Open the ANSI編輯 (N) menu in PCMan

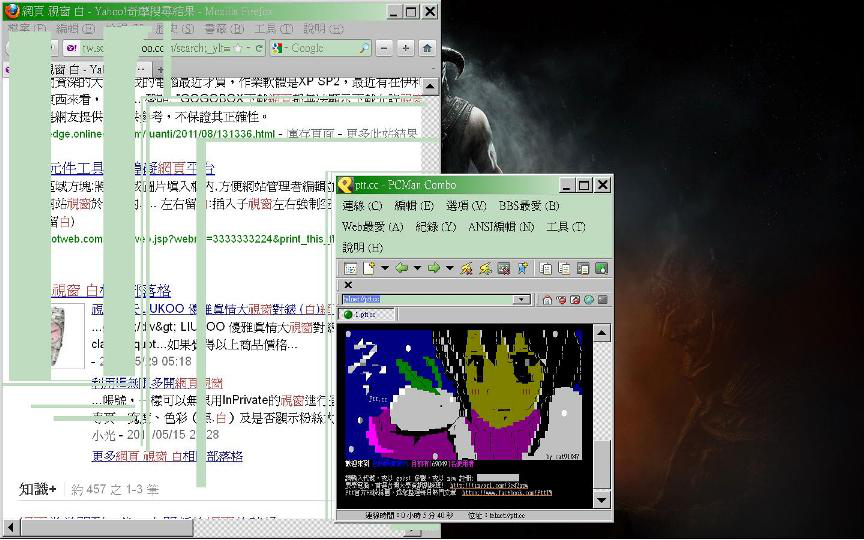[x=501, y=227]
